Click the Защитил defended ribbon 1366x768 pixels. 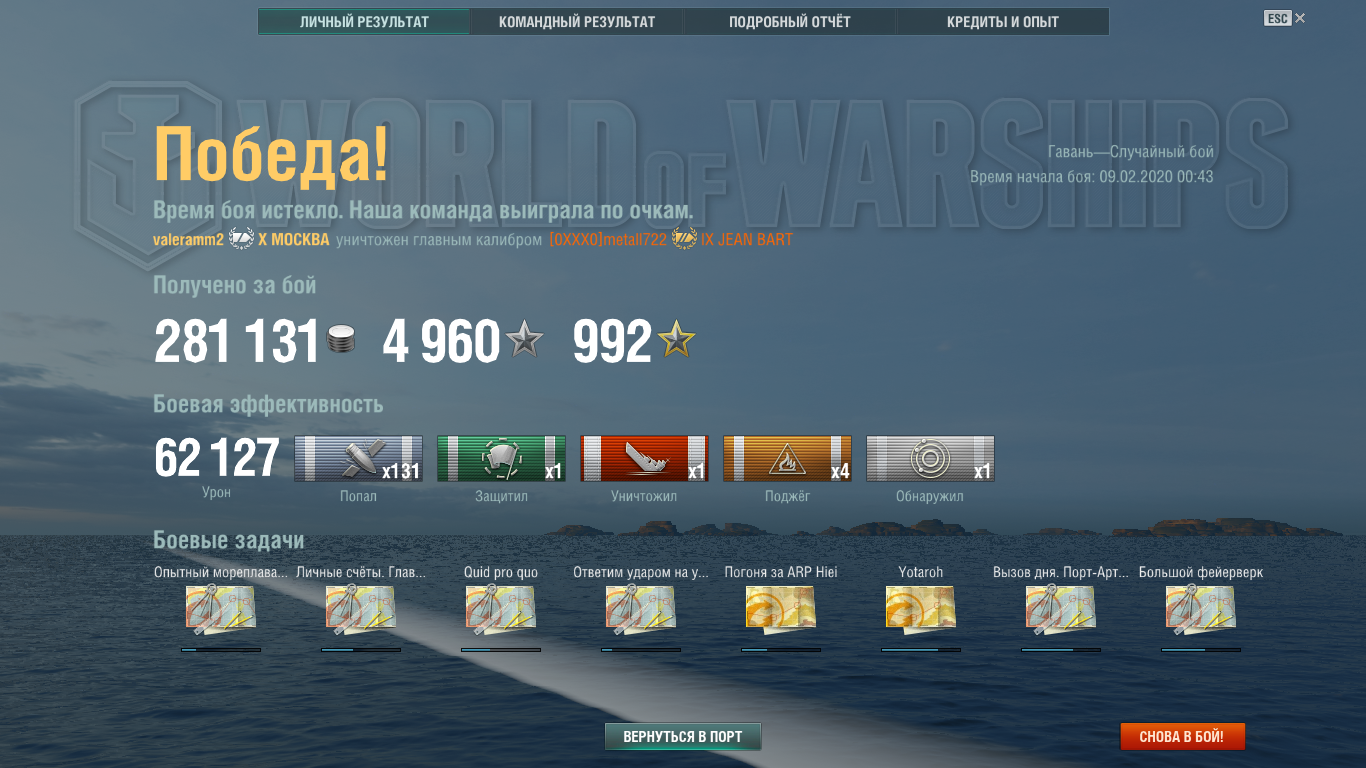[x=501, y=458]
